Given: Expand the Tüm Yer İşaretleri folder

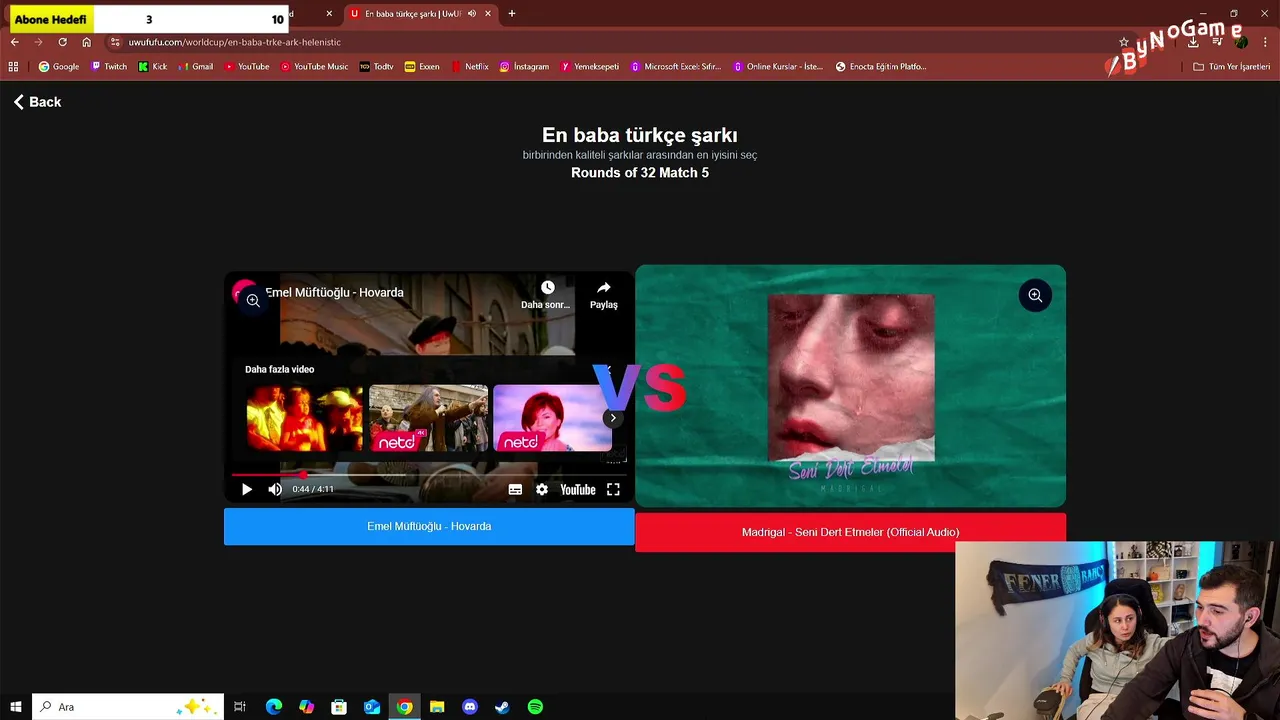Looking at the screenshot, I should click(1232, 67).
